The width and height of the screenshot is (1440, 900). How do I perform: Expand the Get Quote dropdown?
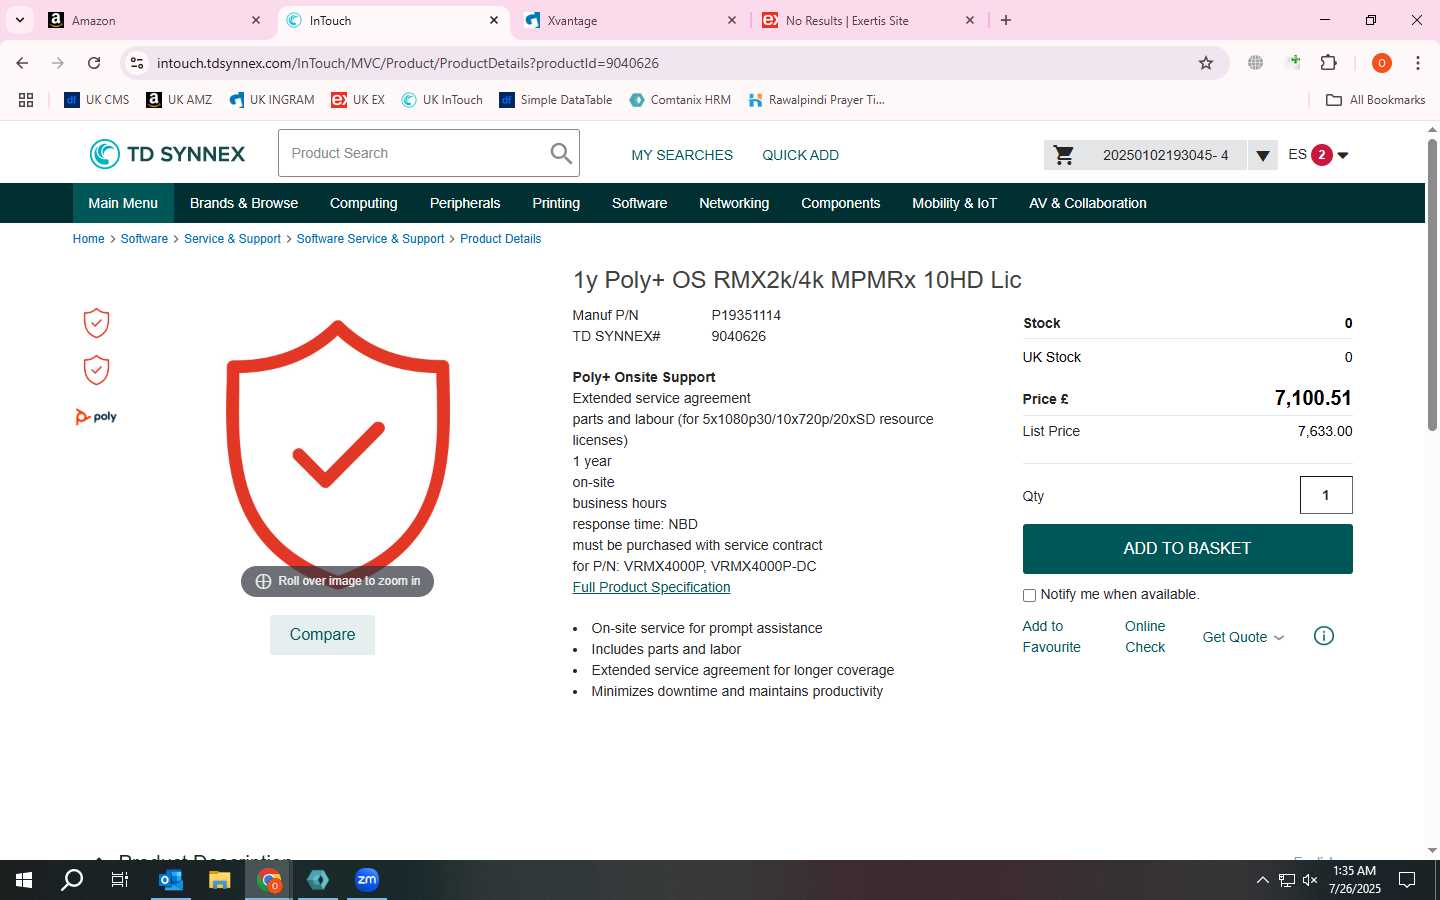pyautogui.click(x=1243, y=637)
